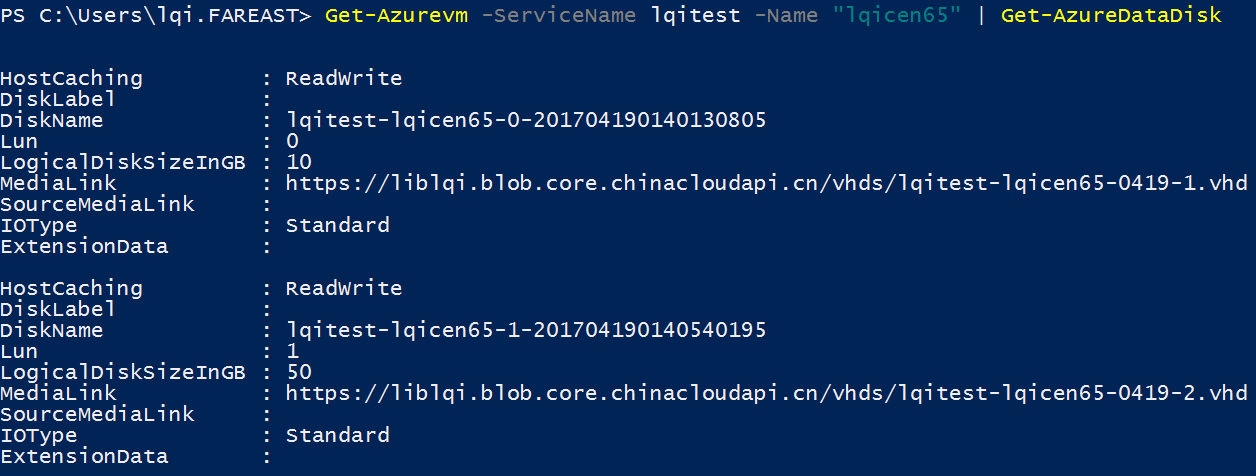Click the Get-AzureDataDisk cmdlet in the command
Image resolution: width=1256 pixels, height=476 pixels.
pyautogui.click(x=1110, y=17)
